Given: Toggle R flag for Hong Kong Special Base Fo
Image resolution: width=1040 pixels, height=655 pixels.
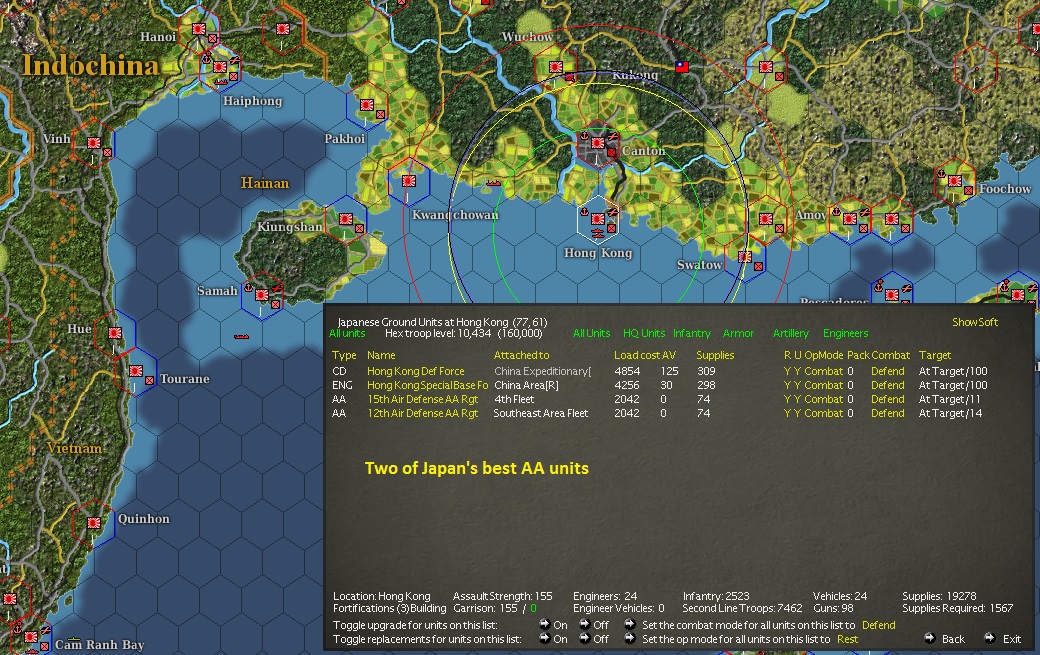Looking at the screenshot, I should pos(787,385).
